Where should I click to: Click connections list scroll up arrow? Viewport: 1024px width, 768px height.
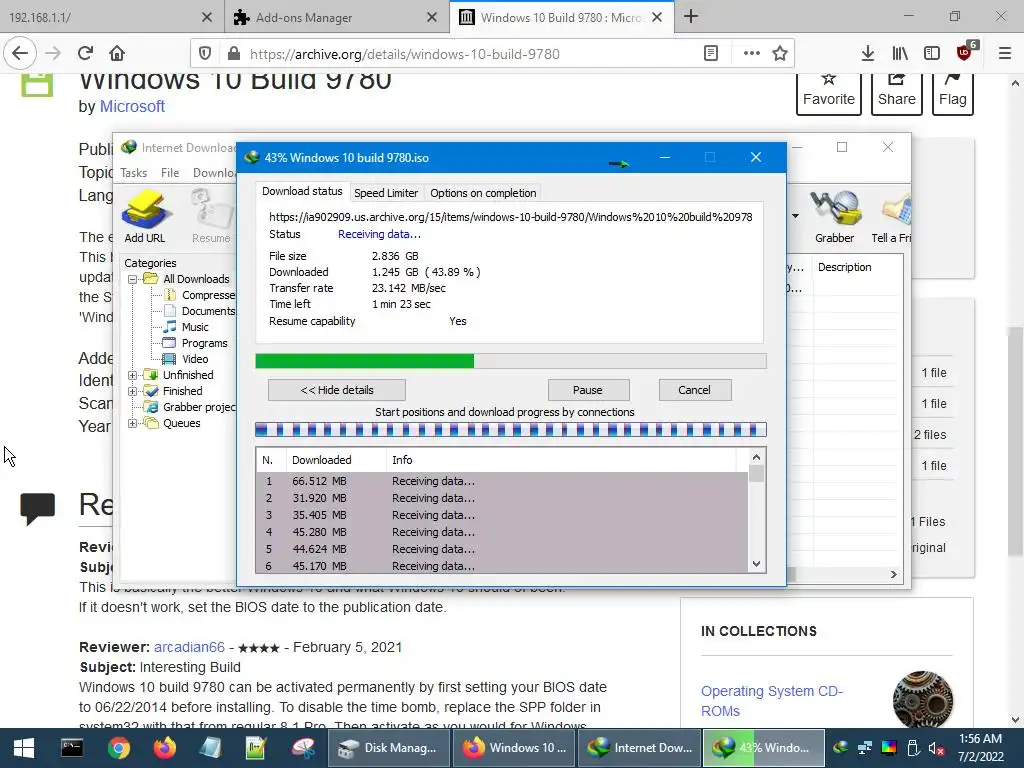click(756, 457)
